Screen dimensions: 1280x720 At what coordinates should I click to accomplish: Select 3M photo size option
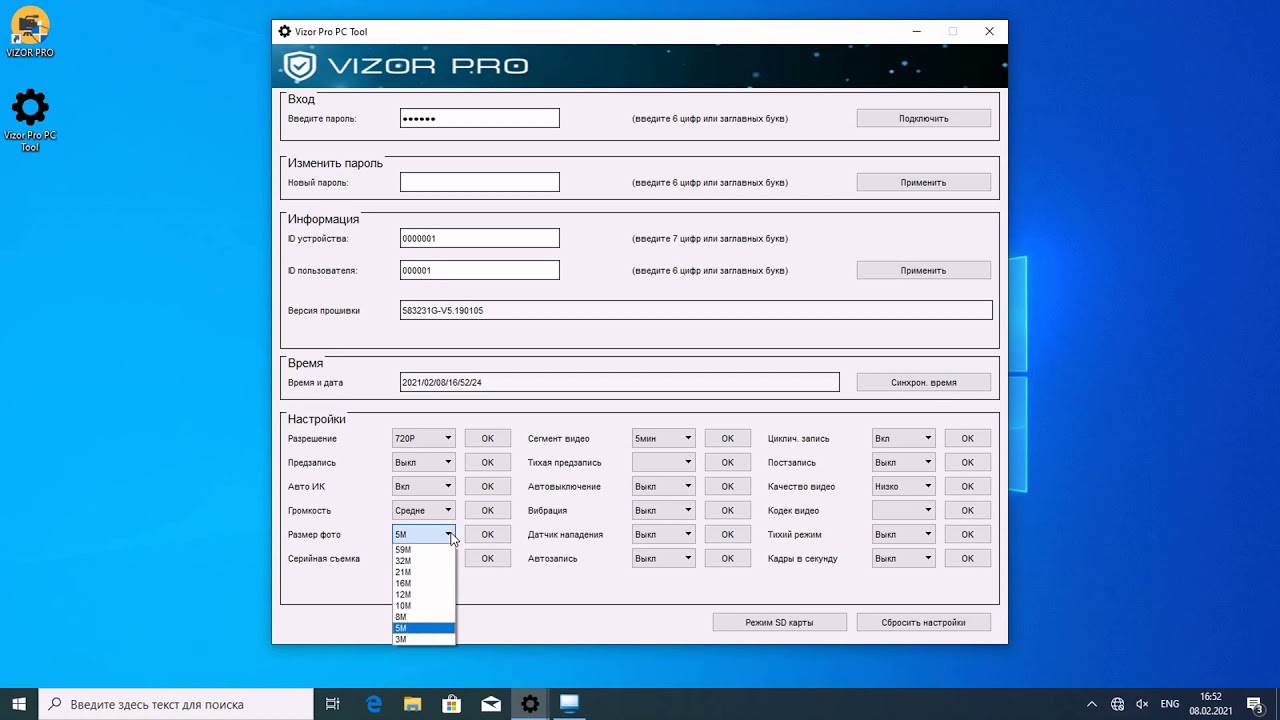[424, 639]
